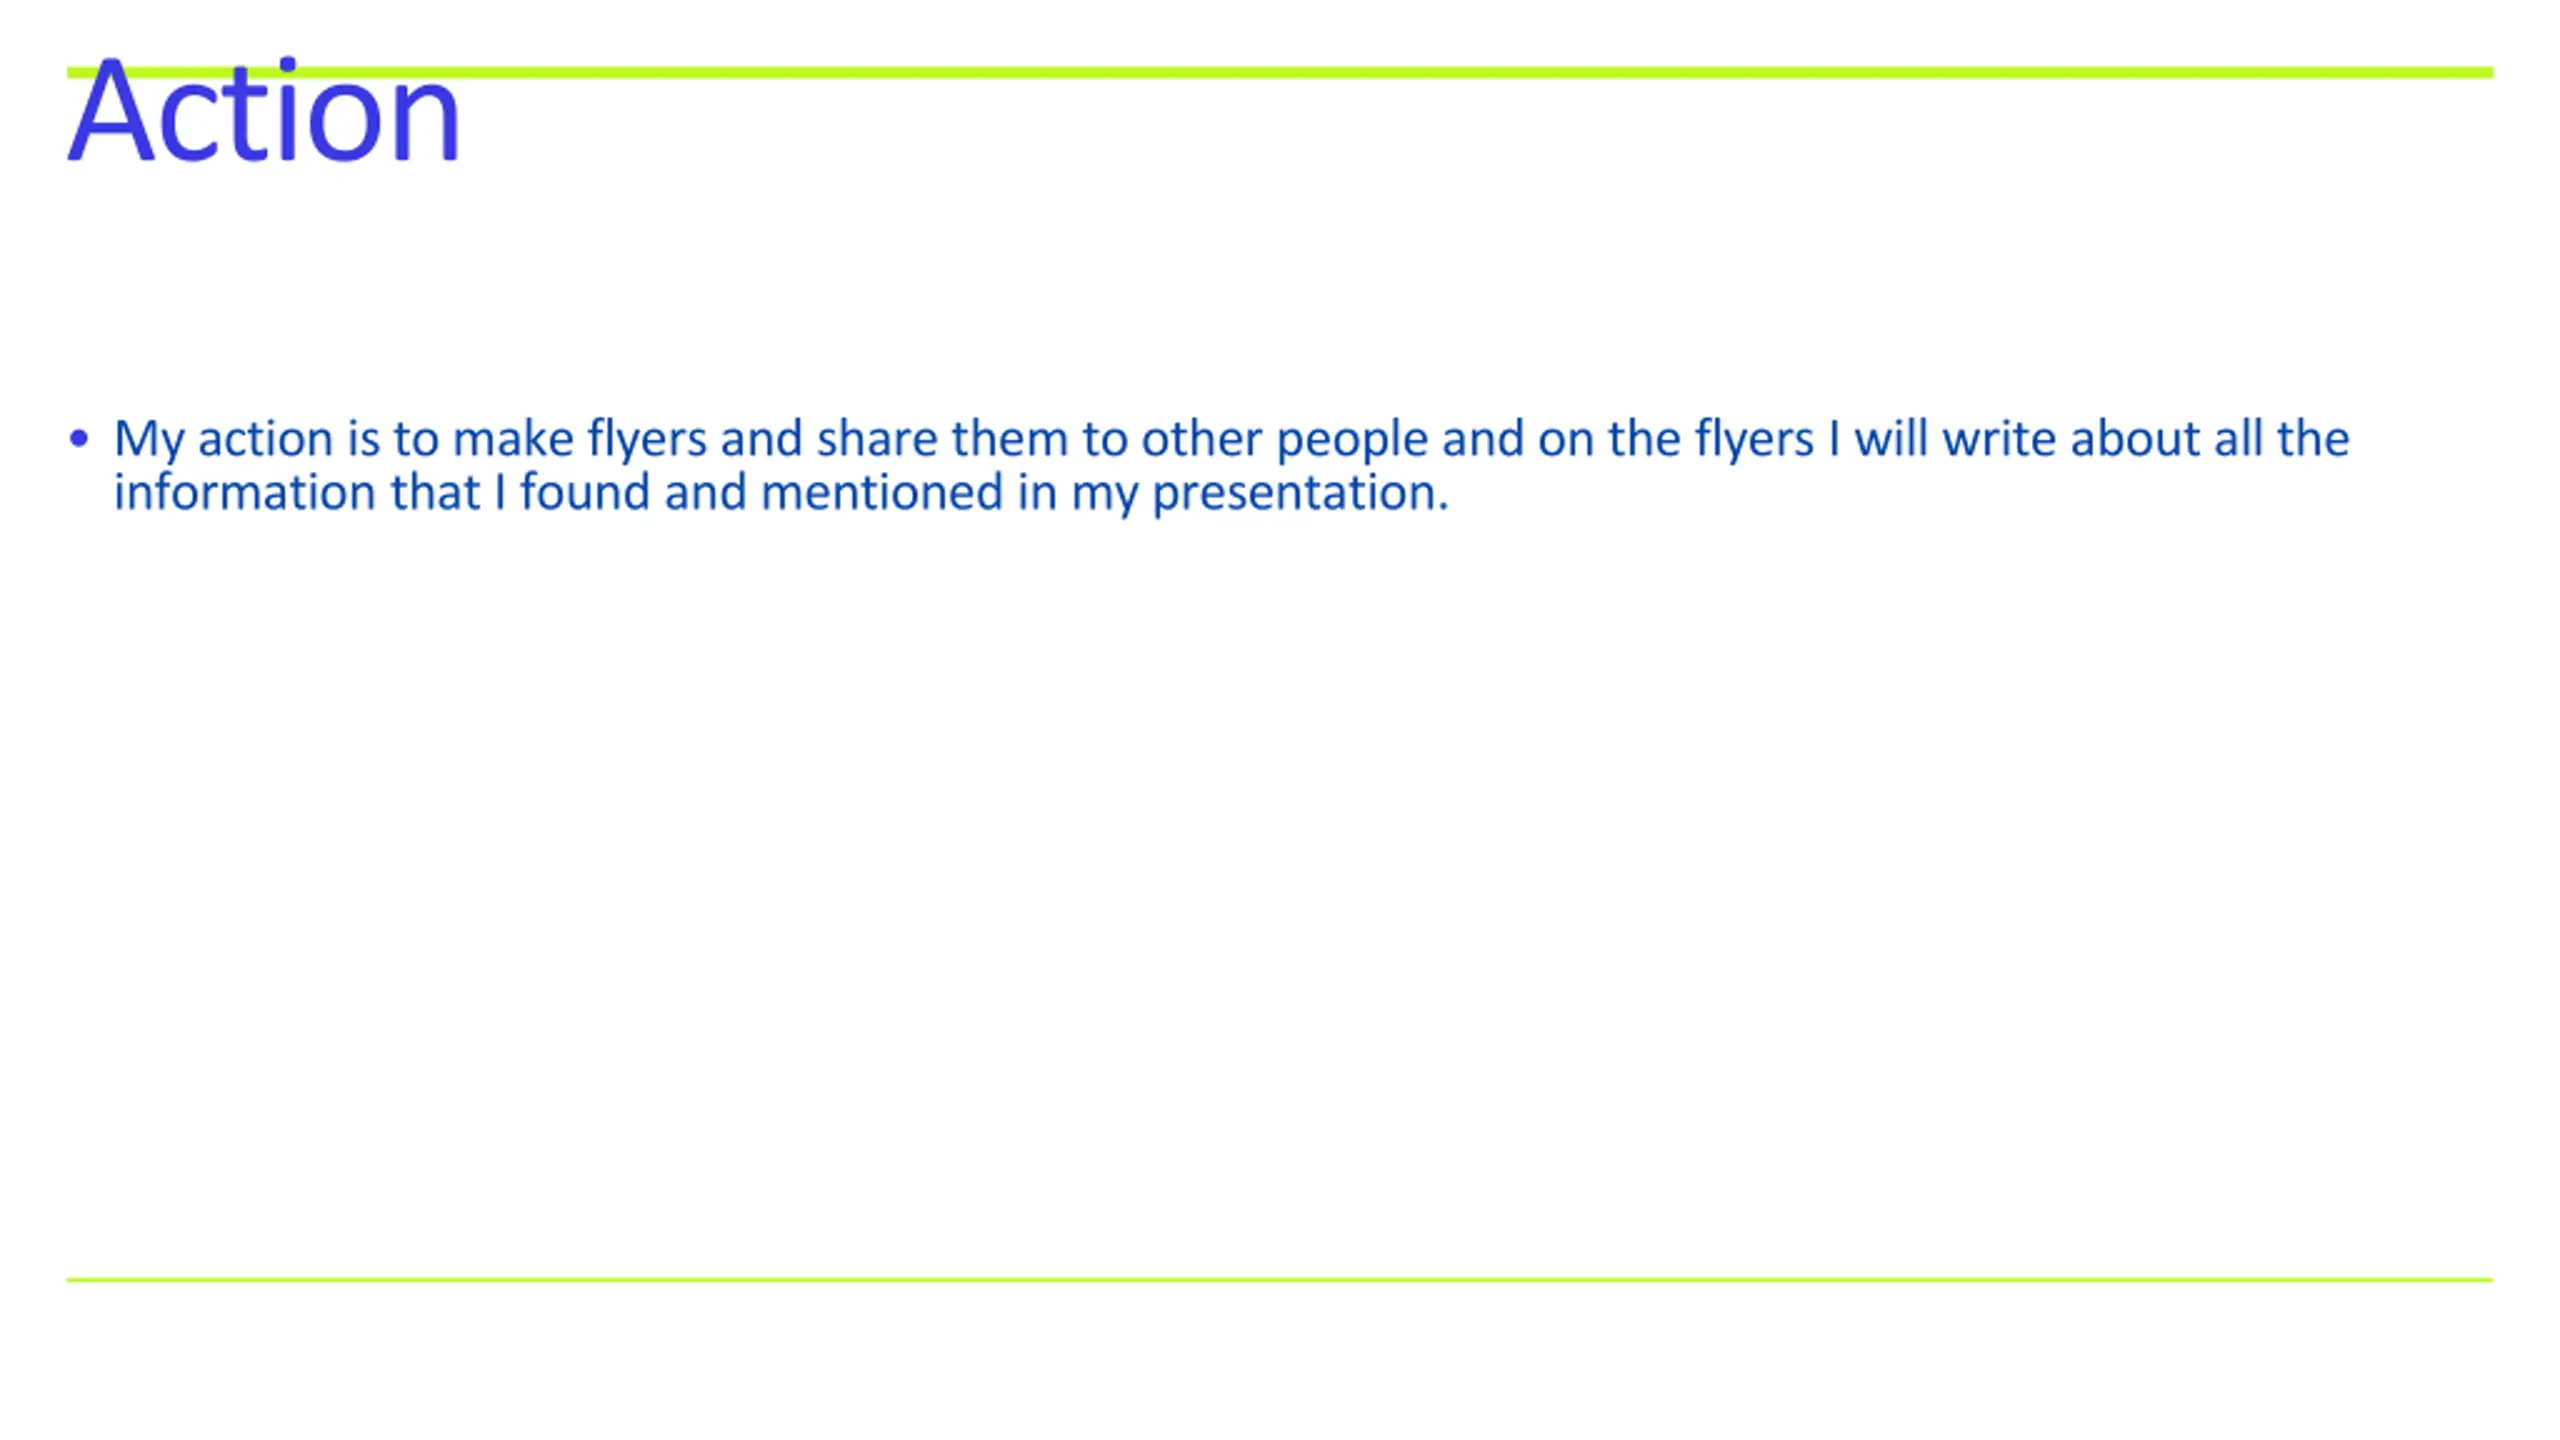The image size is (2560, 1440).
Task: Click the word "people" in the first line
Action: tap(1352, 441)
